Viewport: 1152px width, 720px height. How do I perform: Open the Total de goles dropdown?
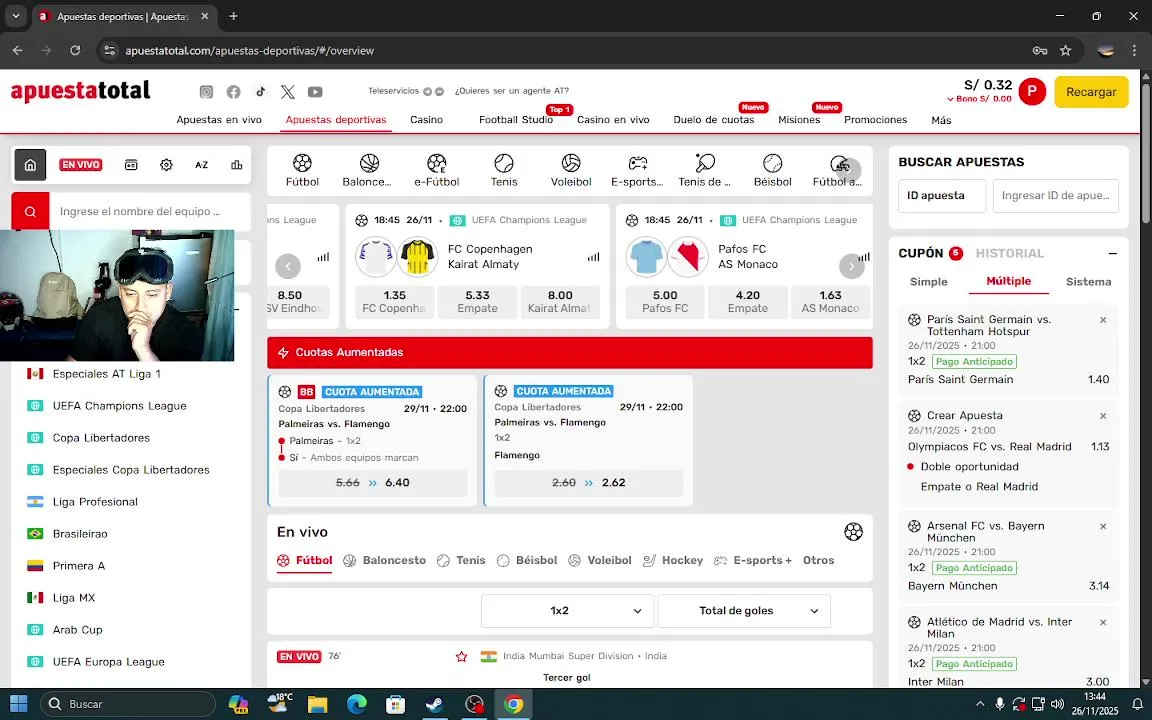click(744, 611)
